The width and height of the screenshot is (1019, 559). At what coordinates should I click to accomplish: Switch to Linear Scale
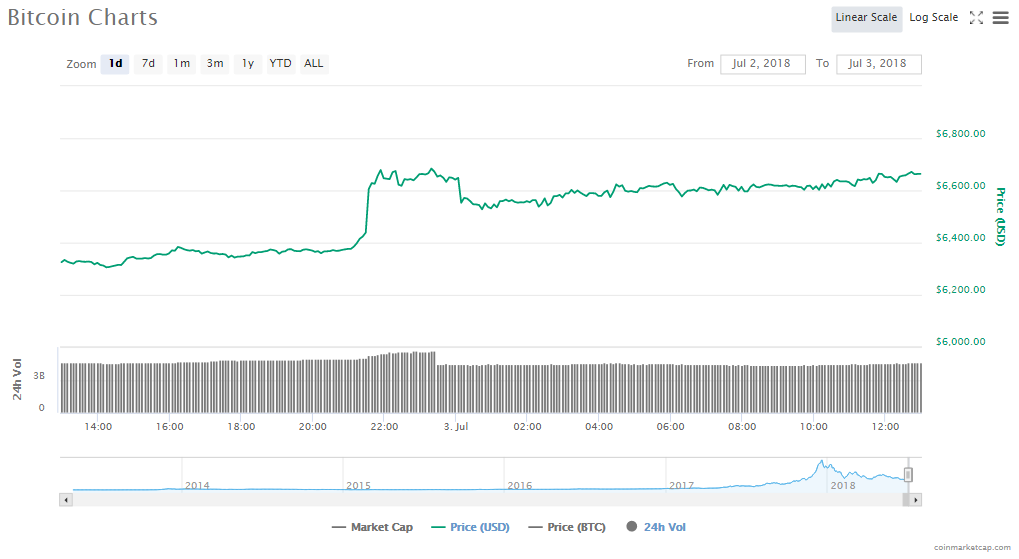[866, 18]
